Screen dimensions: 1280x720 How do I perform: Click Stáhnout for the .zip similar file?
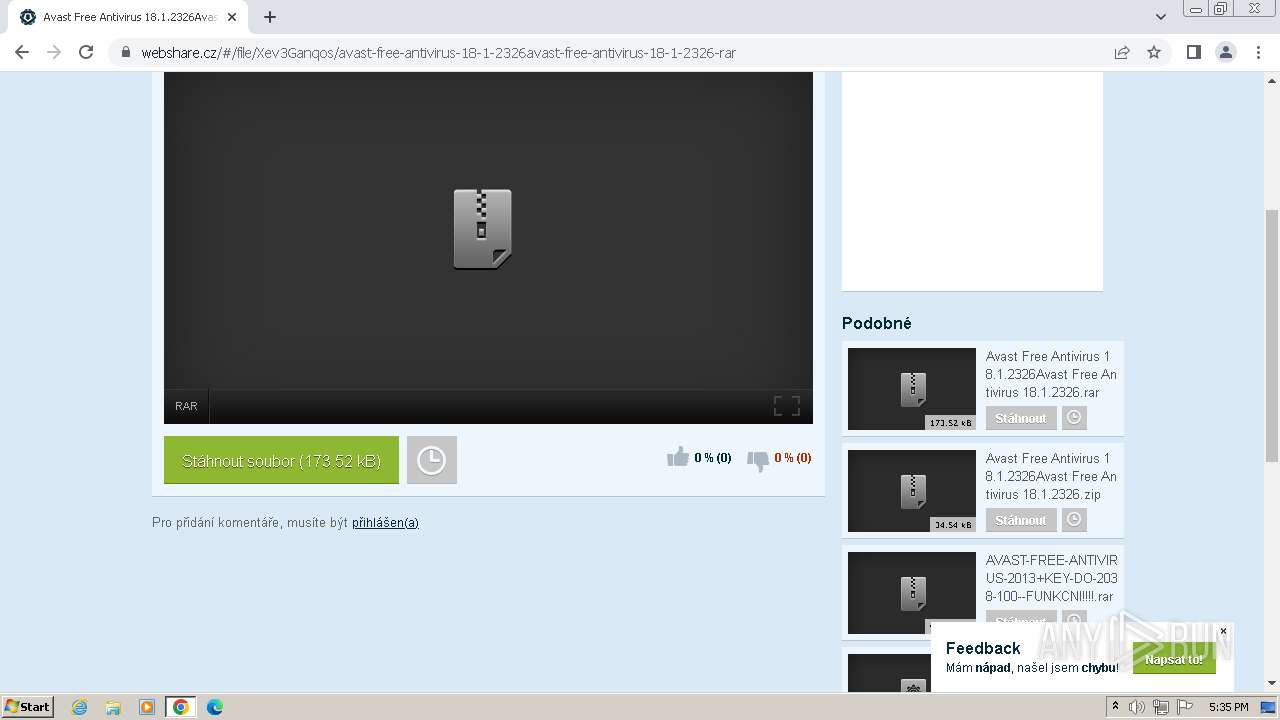[x=1021, y=520]
